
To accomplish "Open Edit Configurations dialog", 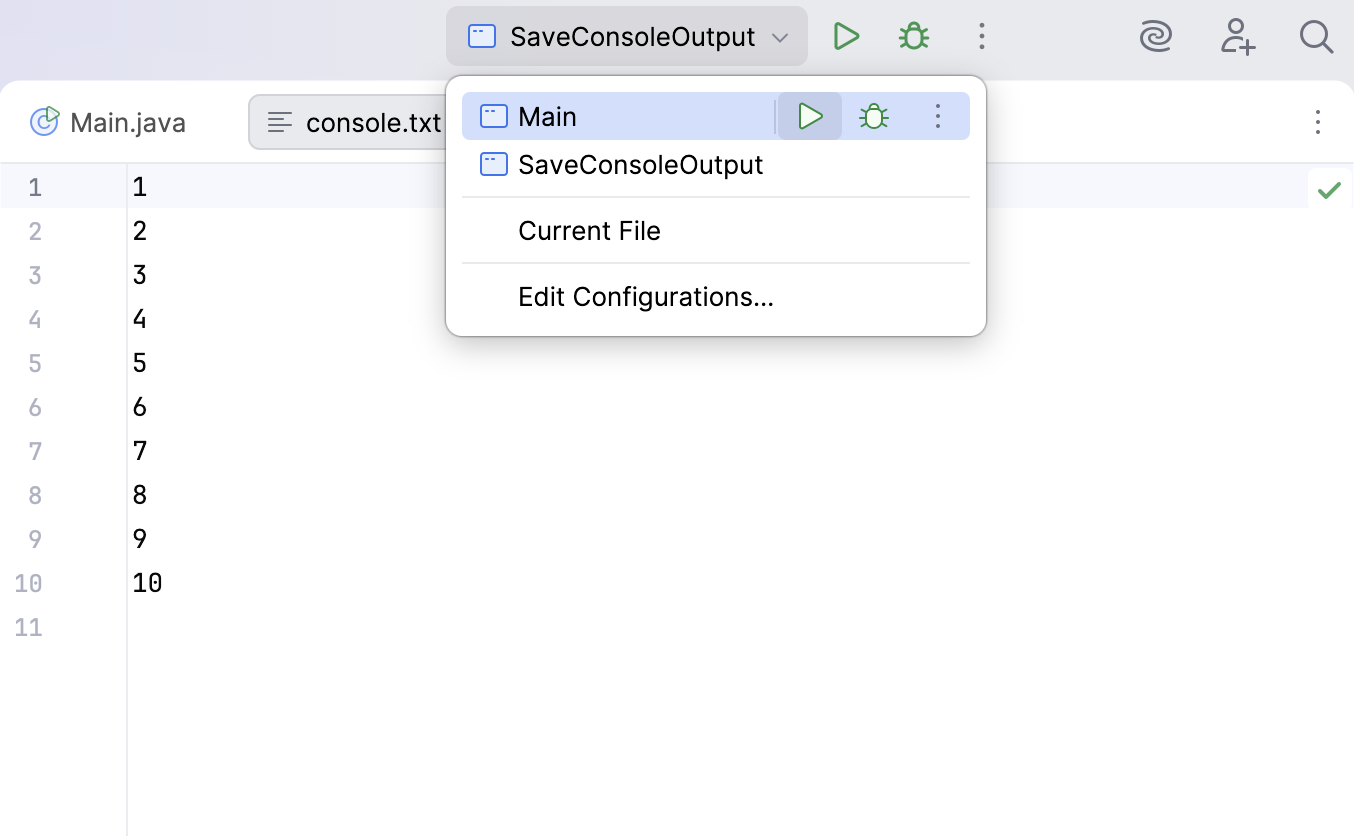I will [646, 296].
